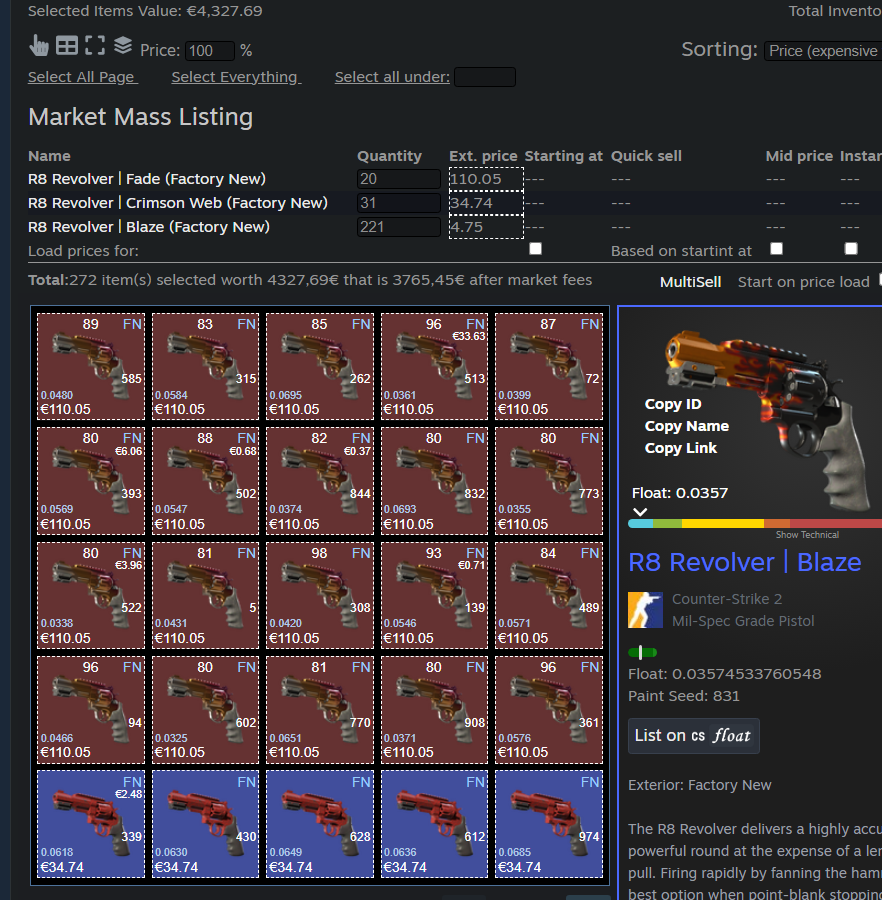Select the Crimson Web item with float 0.0618
This screenshot has height=900, width=882.
tap(91, 824)
